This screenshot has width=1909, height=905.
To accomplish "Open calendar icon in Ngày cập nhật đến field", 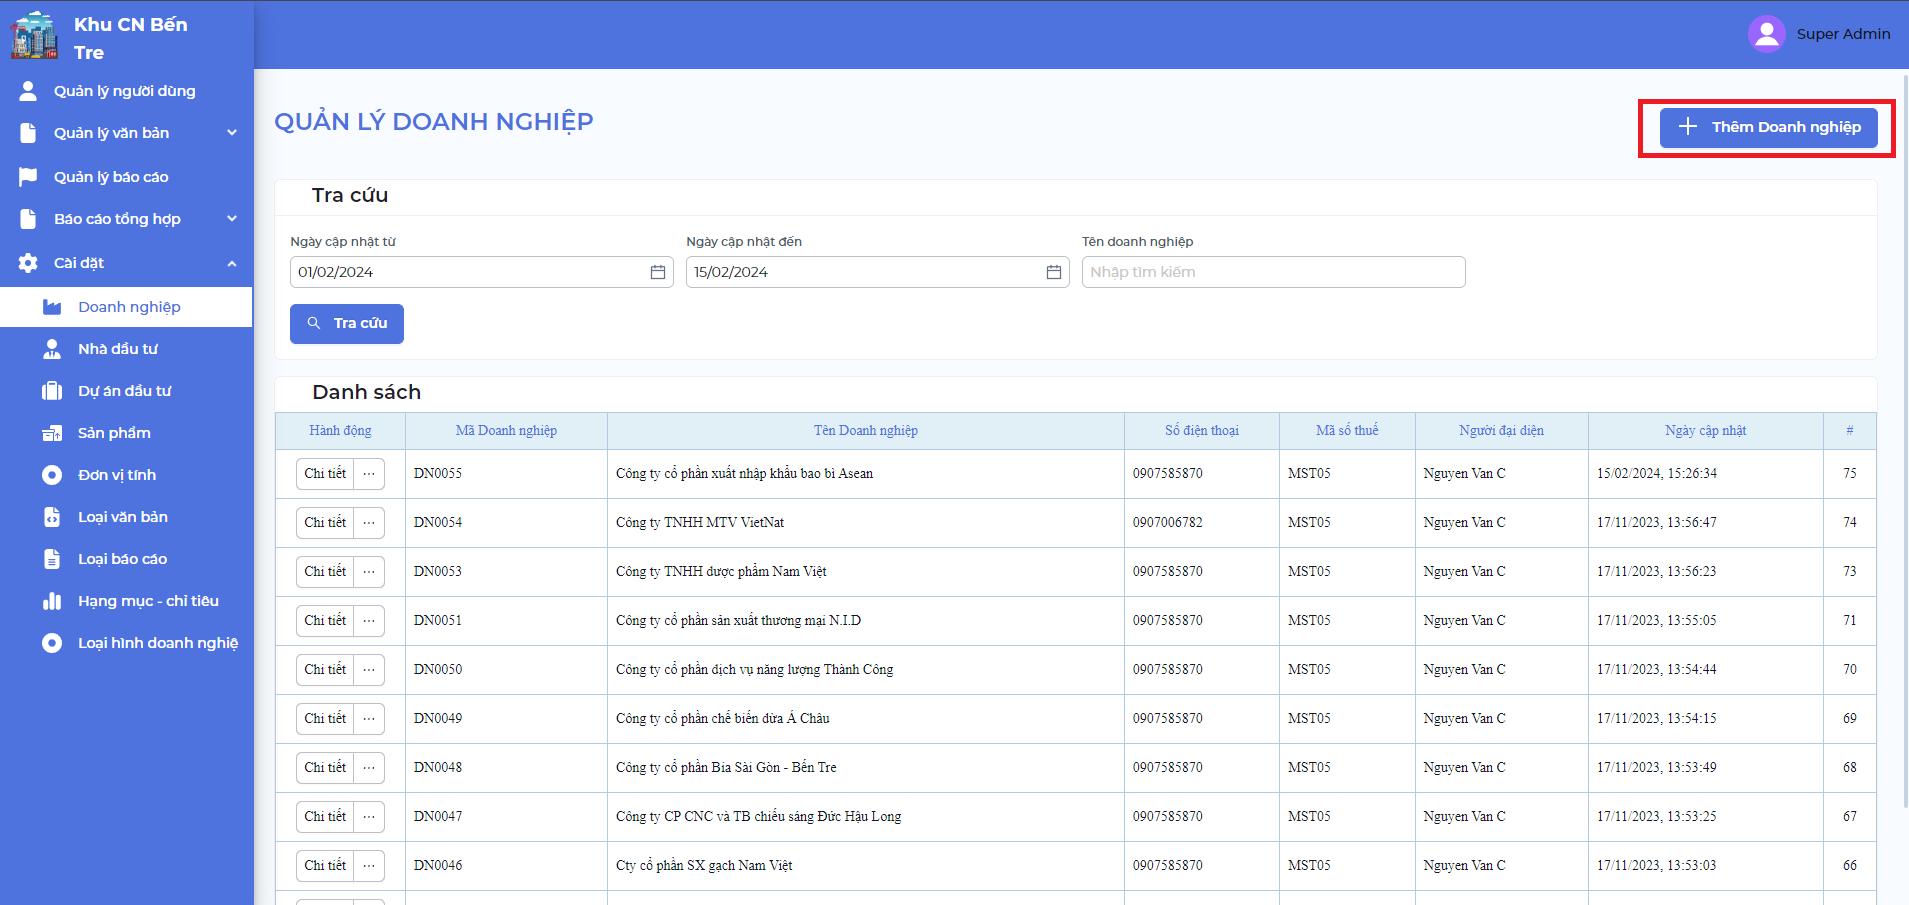I will (x=1054, y=272).
